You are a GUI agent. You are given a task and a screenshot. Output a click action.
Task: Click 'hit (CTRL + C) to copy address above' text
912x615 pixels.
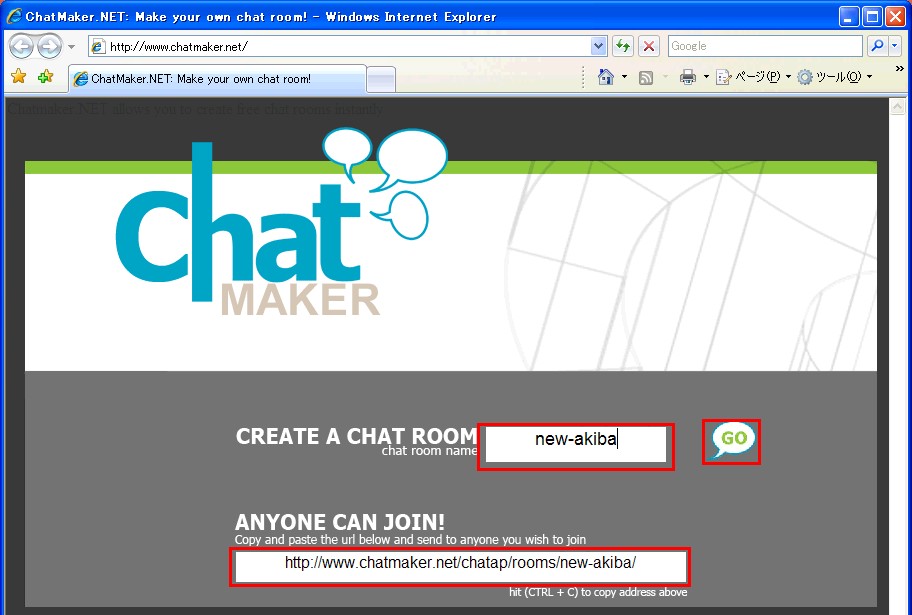pos(598,592)
